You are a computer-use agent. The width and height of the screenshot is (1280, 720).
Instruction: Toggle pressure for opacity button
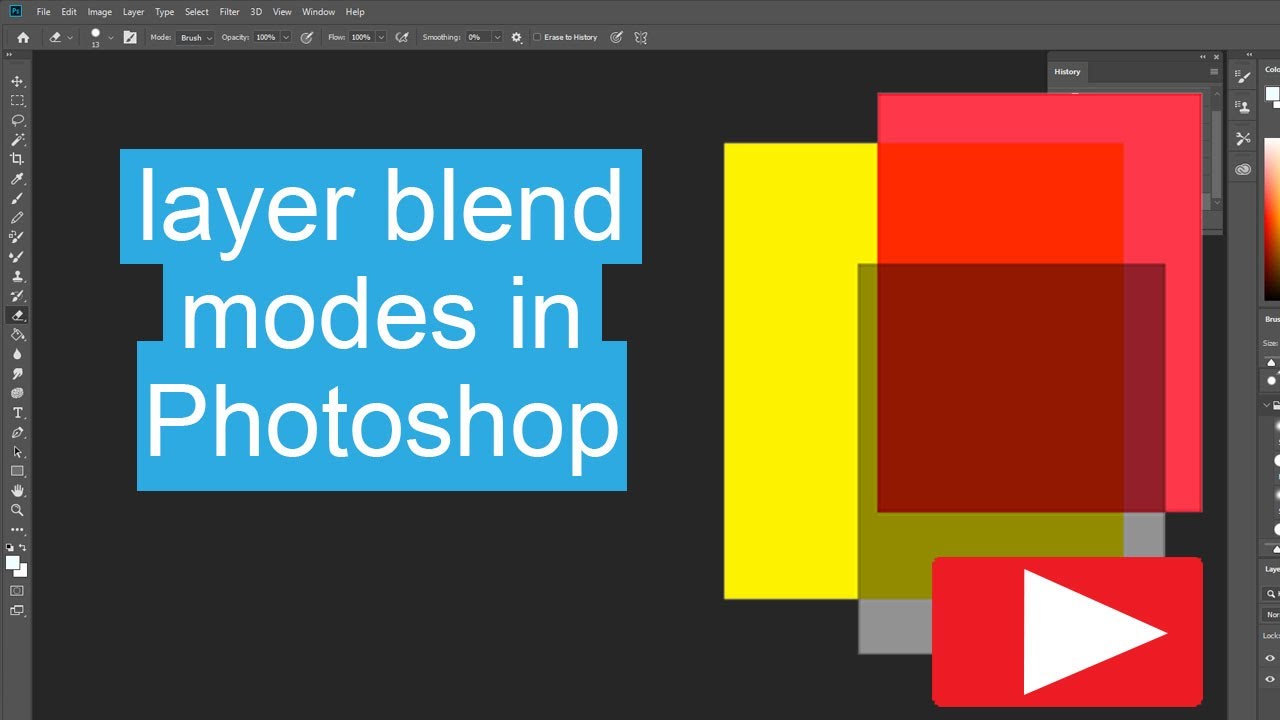(307, 37)
